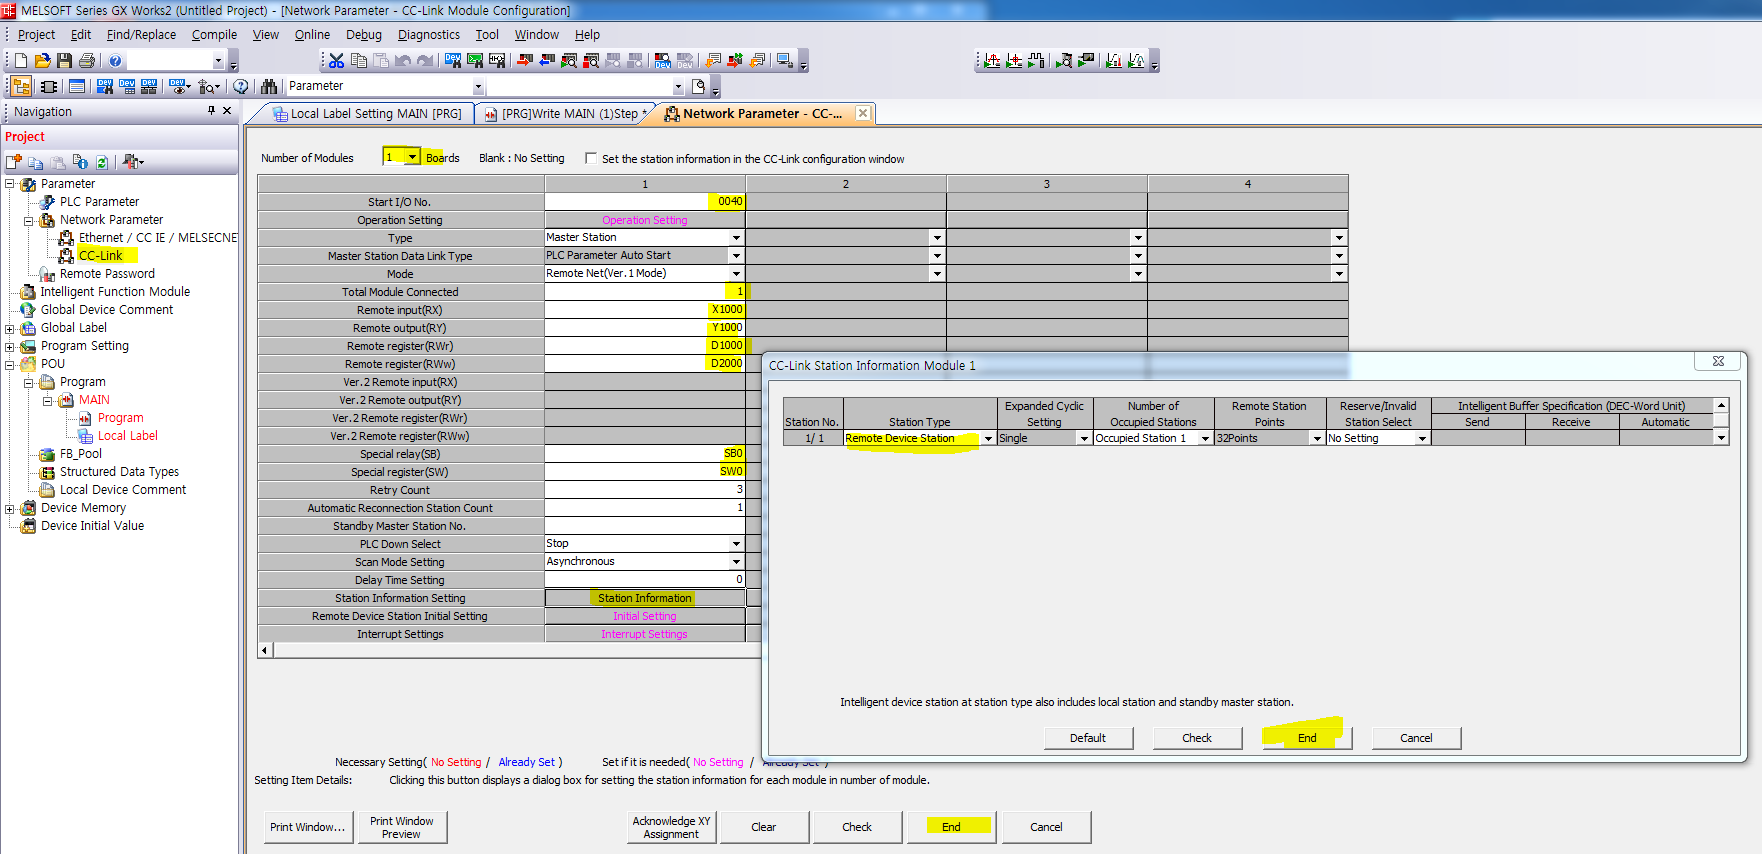Screen dimensions: 1762x854
Task: Open GX Works2 help question-mark icon
Action: click(x=115, y=61)
